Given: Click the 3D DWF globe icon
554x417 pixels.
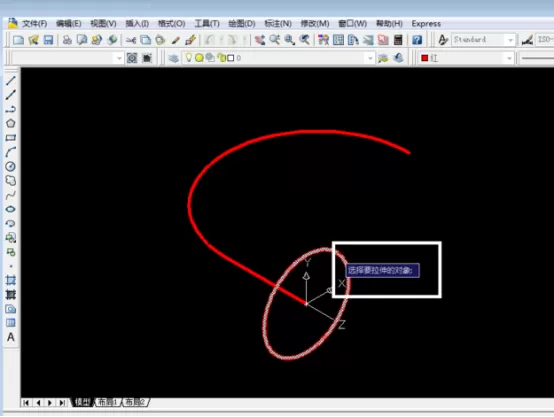Looking at the screenshot, I should (x=112, y=40).
